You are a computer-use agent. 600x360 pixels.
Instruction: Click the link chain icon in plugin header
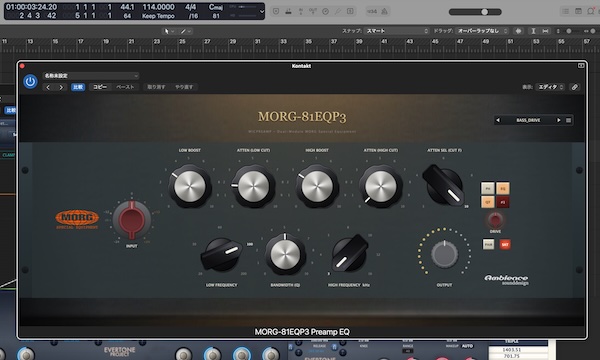pyautogui.click(x=575, y=87)
